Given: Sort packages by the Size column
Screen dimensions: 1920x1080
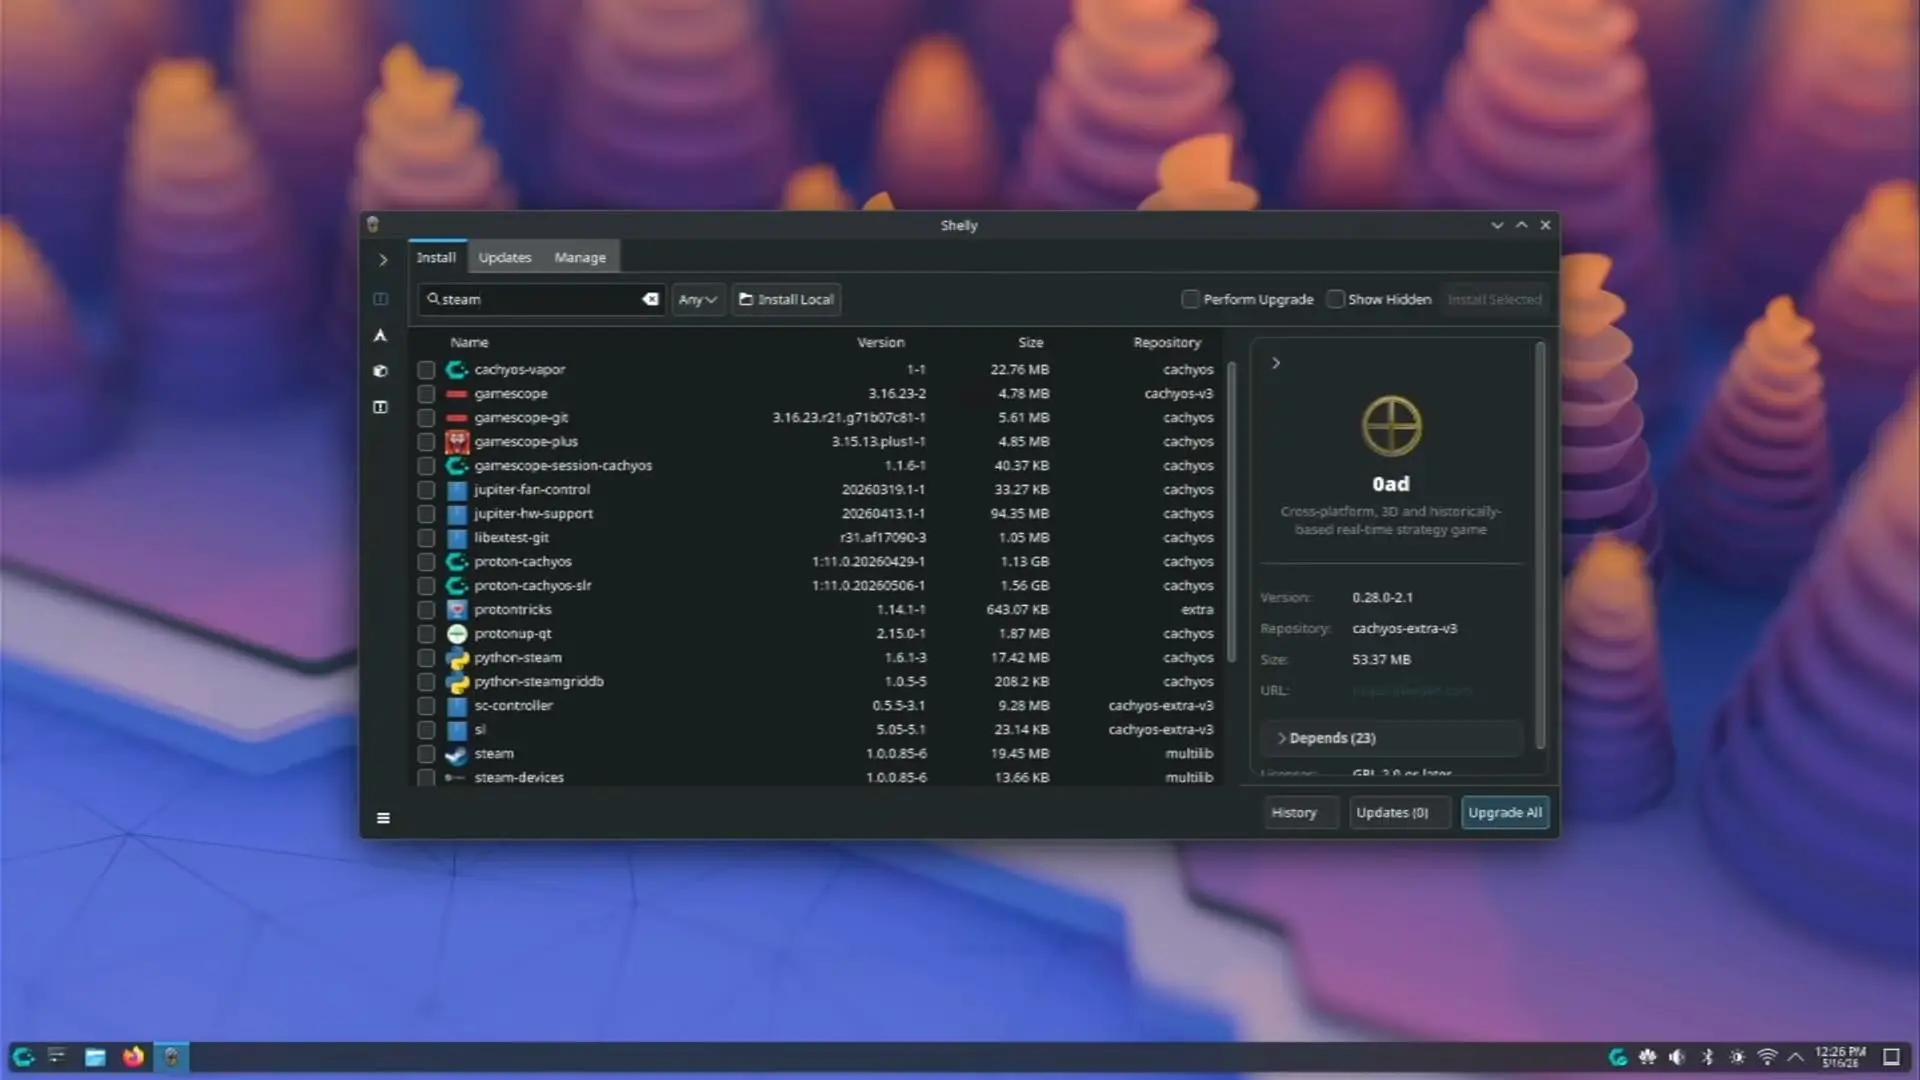Looking at the screenshot, I should [1031, 342].
